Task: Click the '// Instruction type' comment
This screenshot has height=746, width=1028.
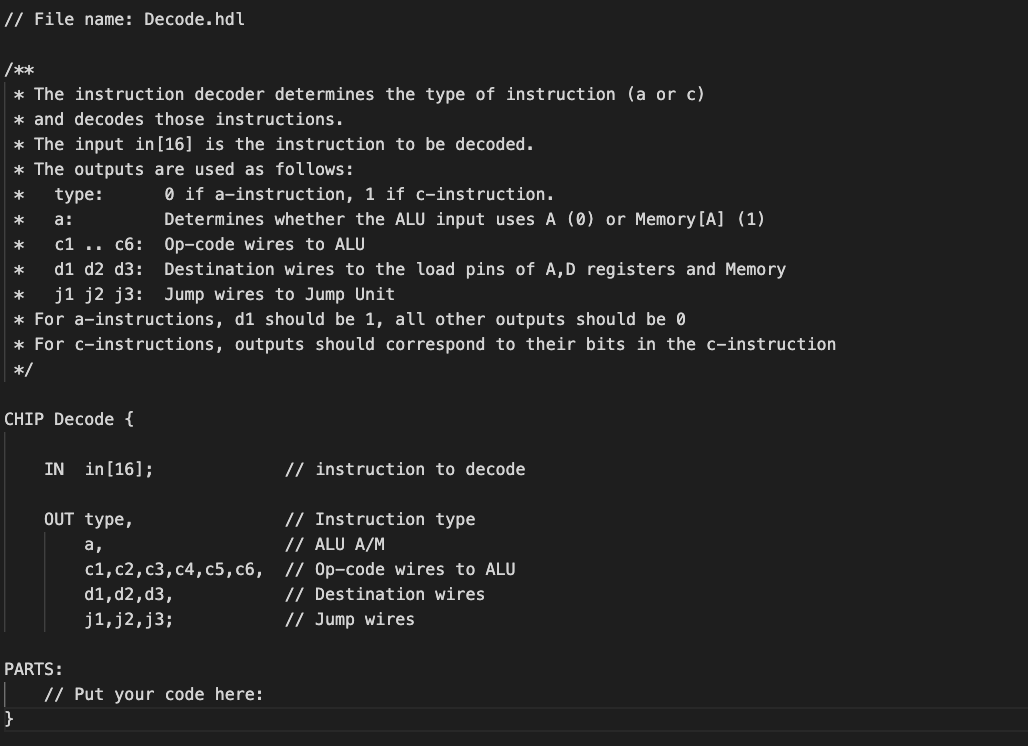Action: tap(380, 519)
